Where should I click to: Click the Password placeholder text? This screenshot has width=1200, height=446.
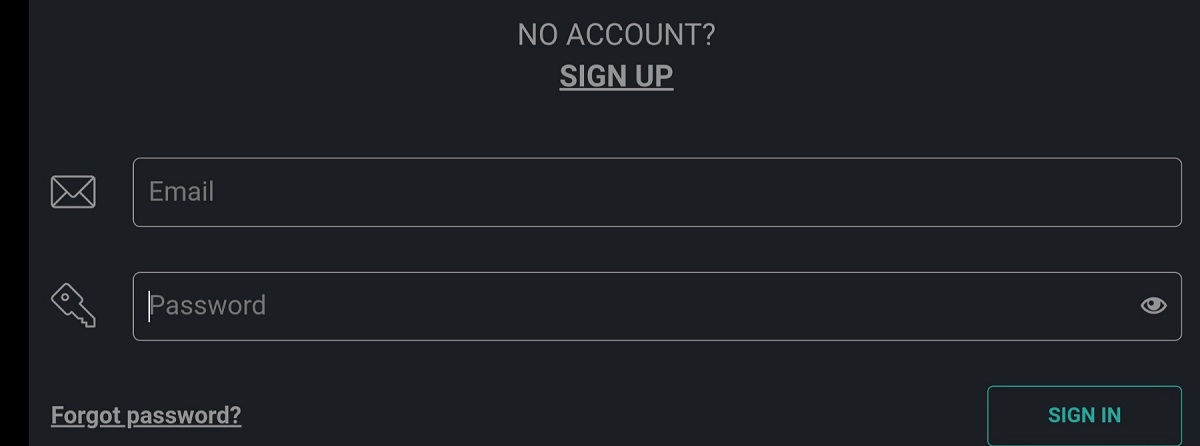click(208, 306)
